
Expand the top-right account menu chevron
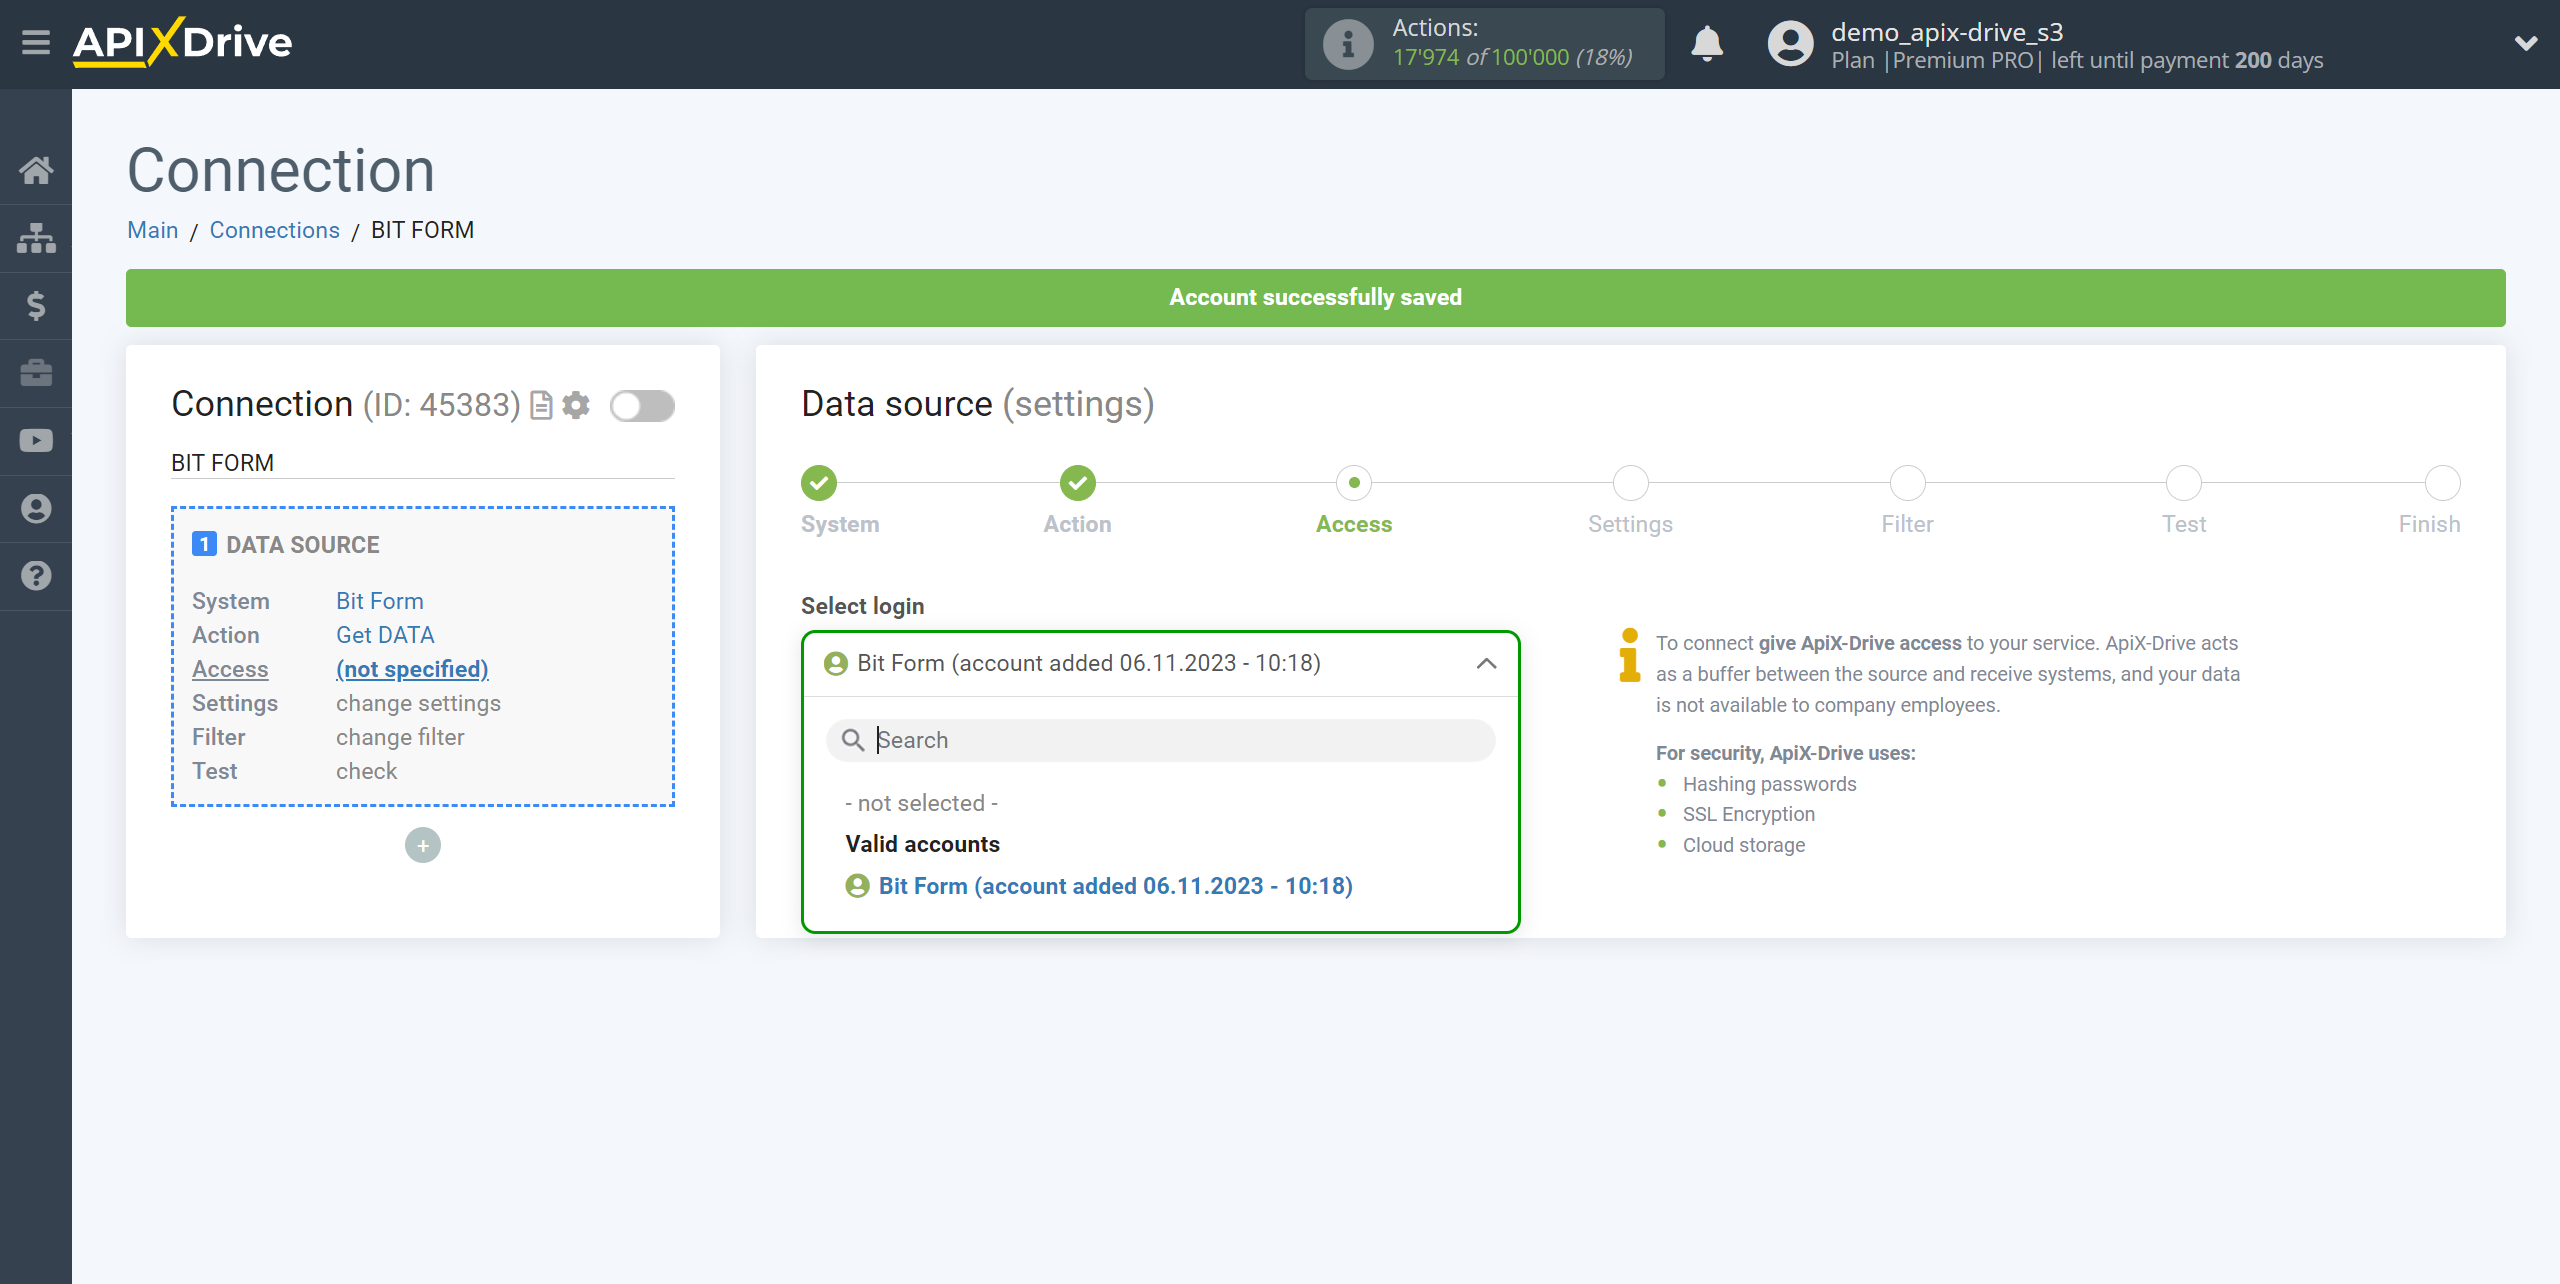pos(2521,43)
